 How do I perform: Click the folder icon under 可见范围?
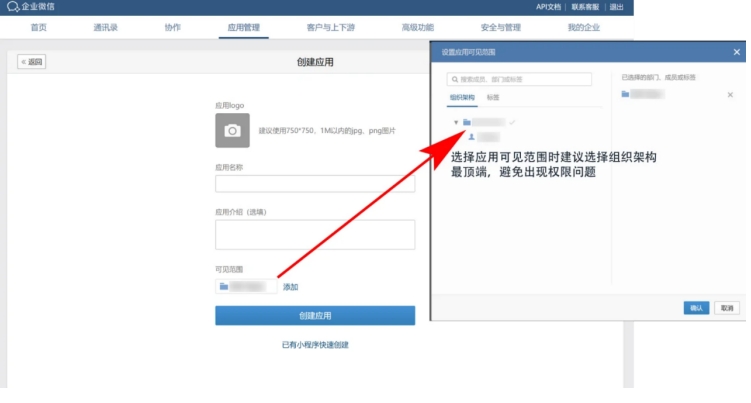(x=224, y=287)
